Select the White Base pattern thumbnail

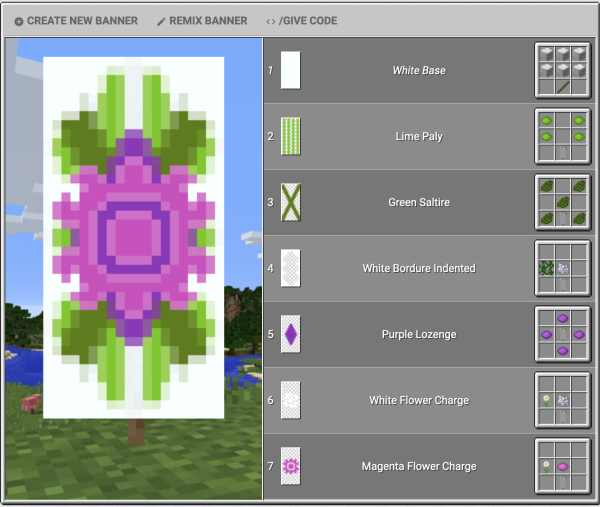click(x=291, y=71)
